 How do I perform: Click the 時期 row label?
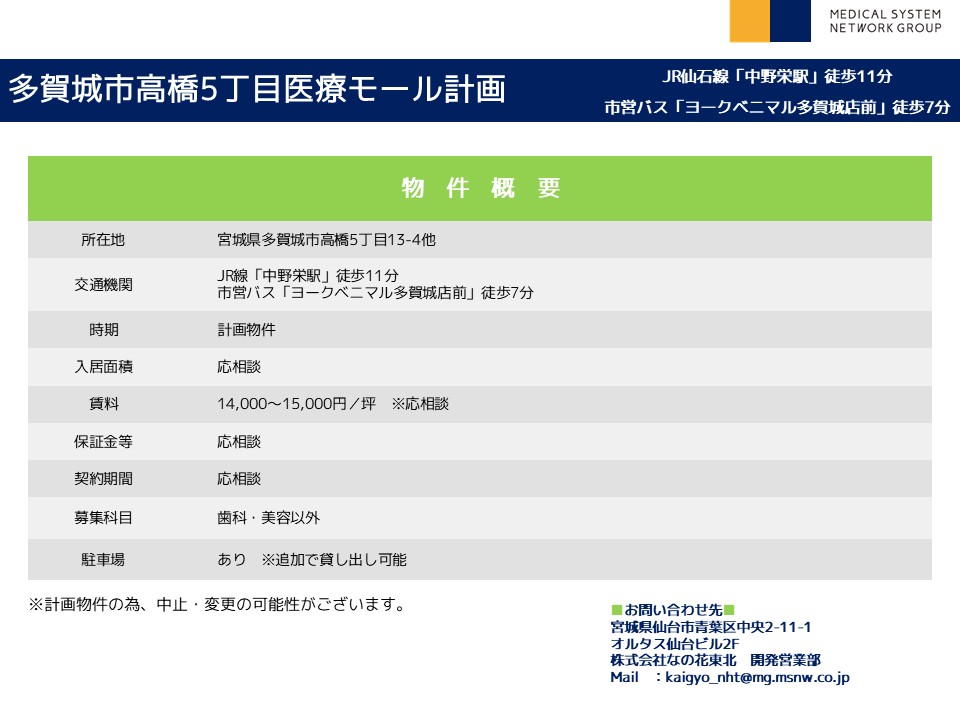(103, 330)
